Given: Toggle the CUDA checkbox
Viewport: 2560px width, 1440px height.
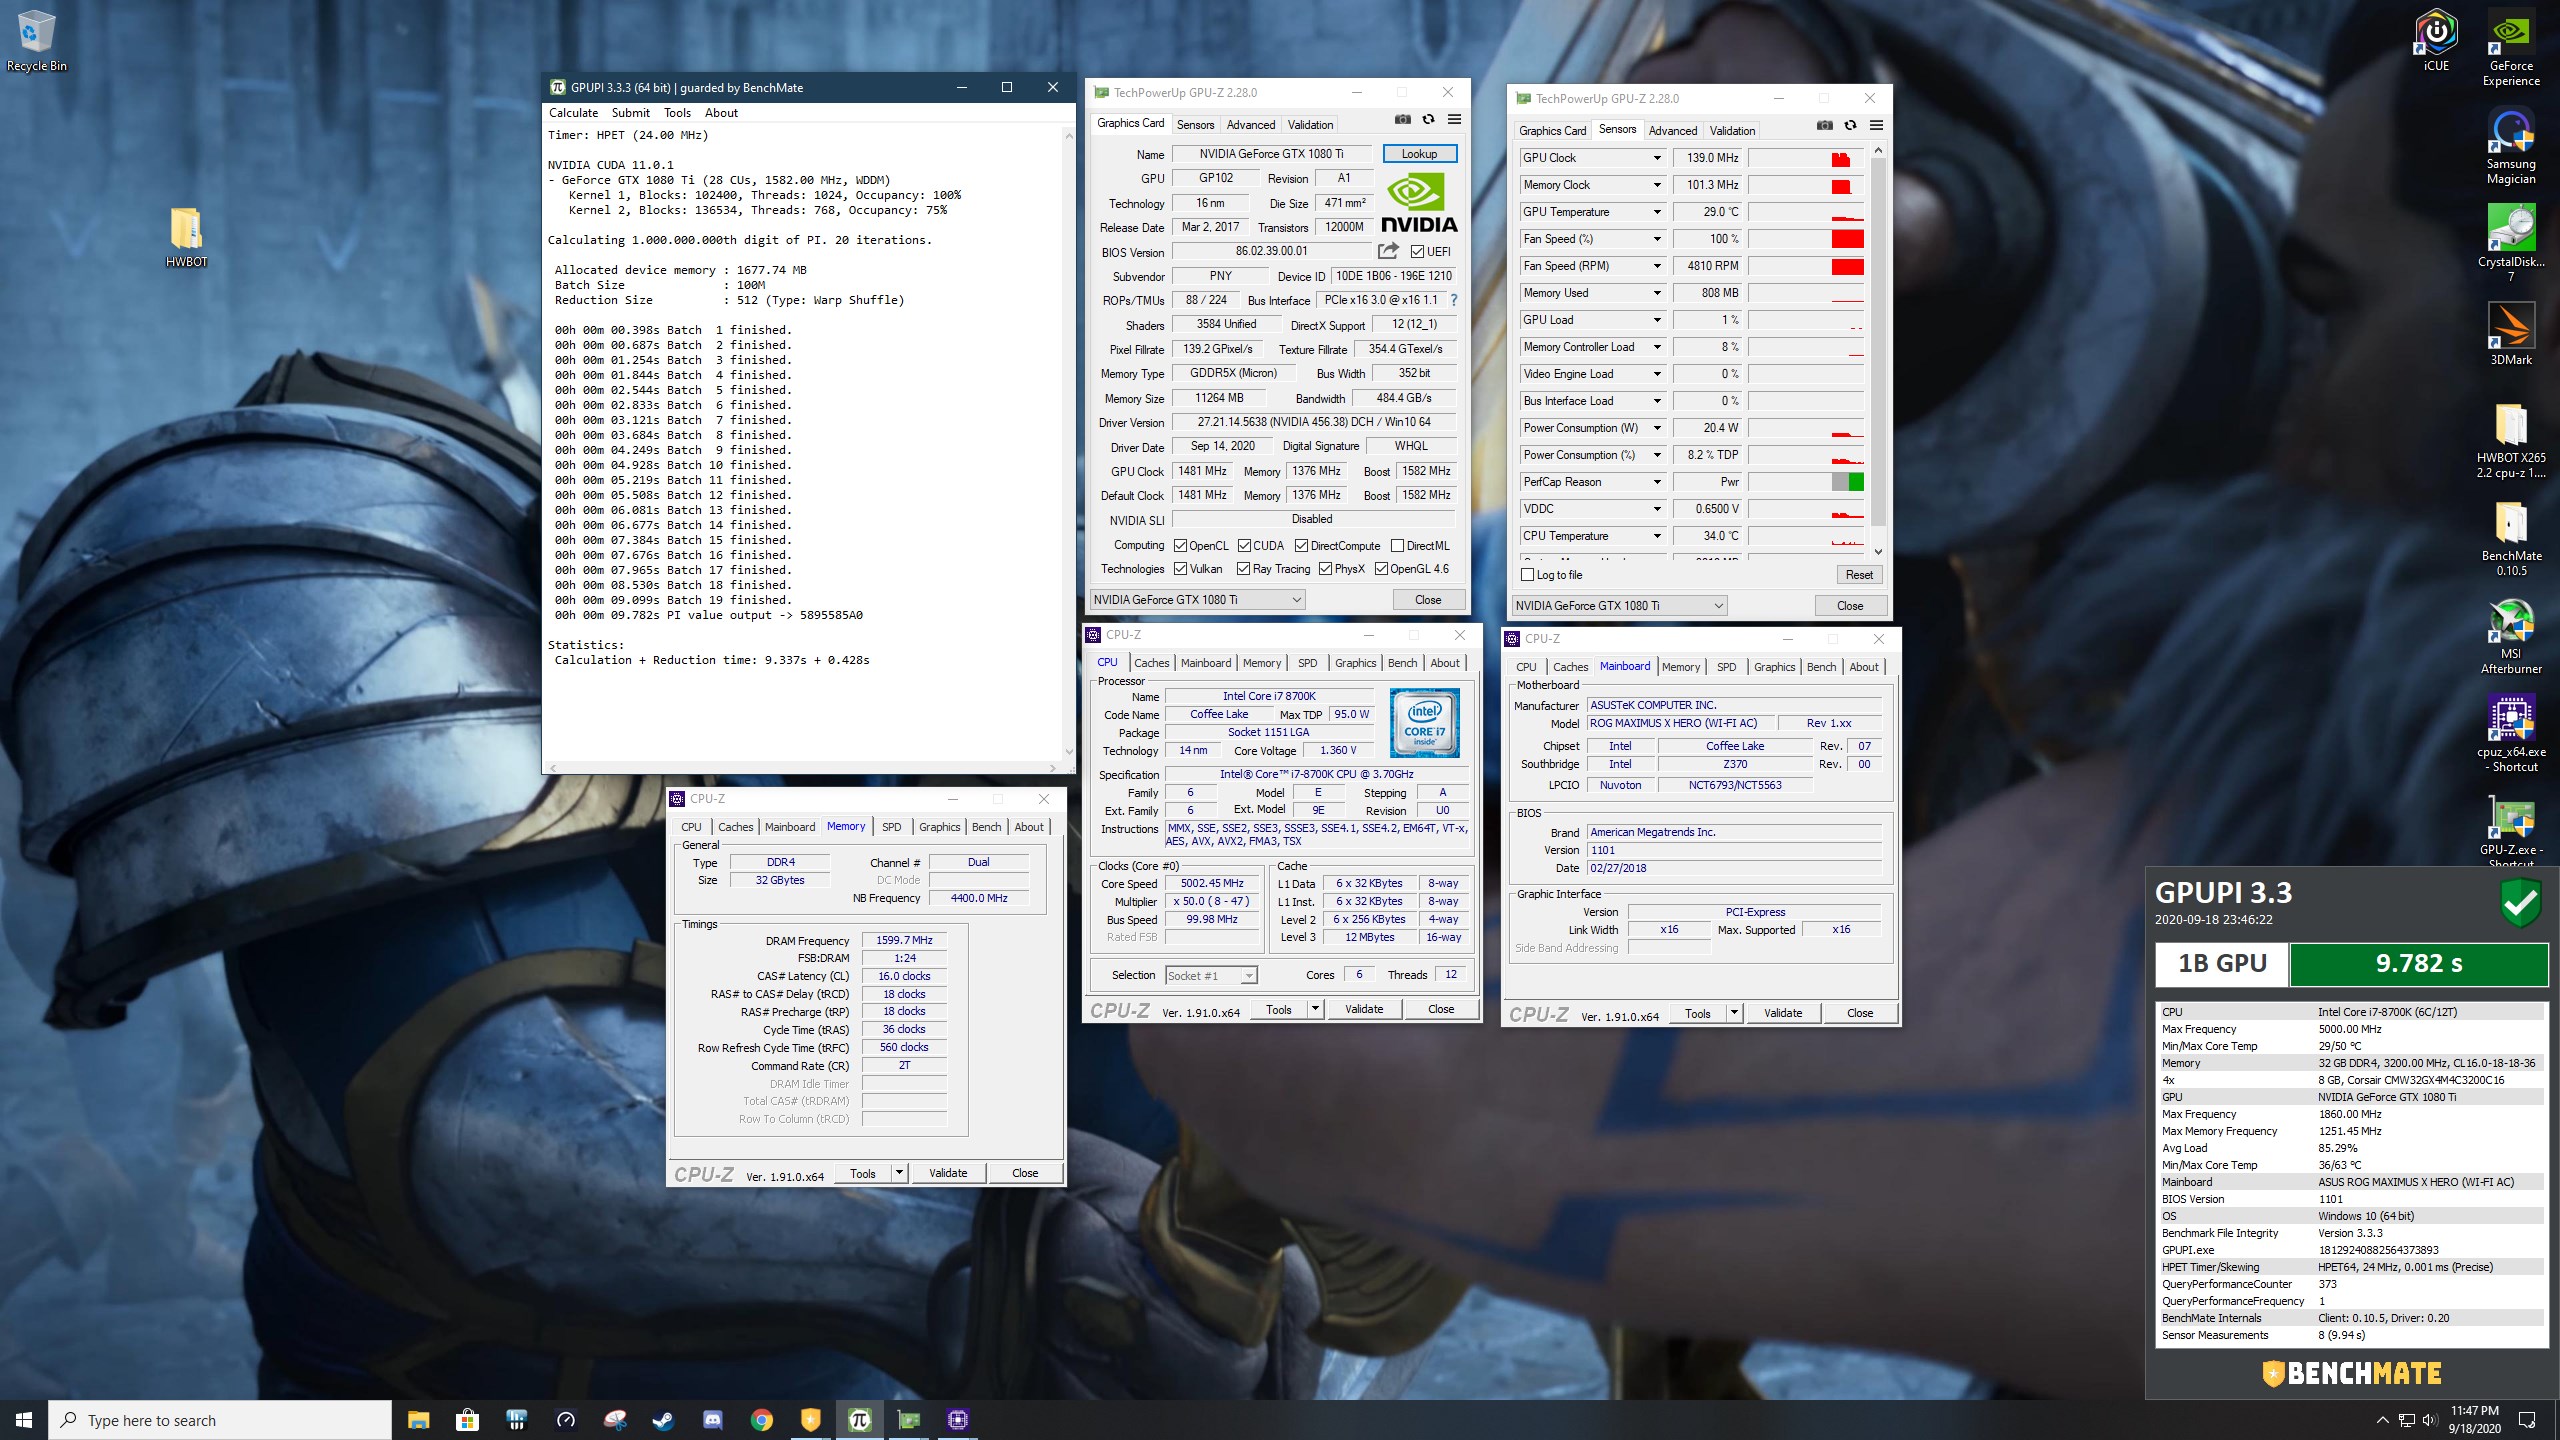Looking at the screenshot, I should pyautogui.click(x=1244, y=546).
